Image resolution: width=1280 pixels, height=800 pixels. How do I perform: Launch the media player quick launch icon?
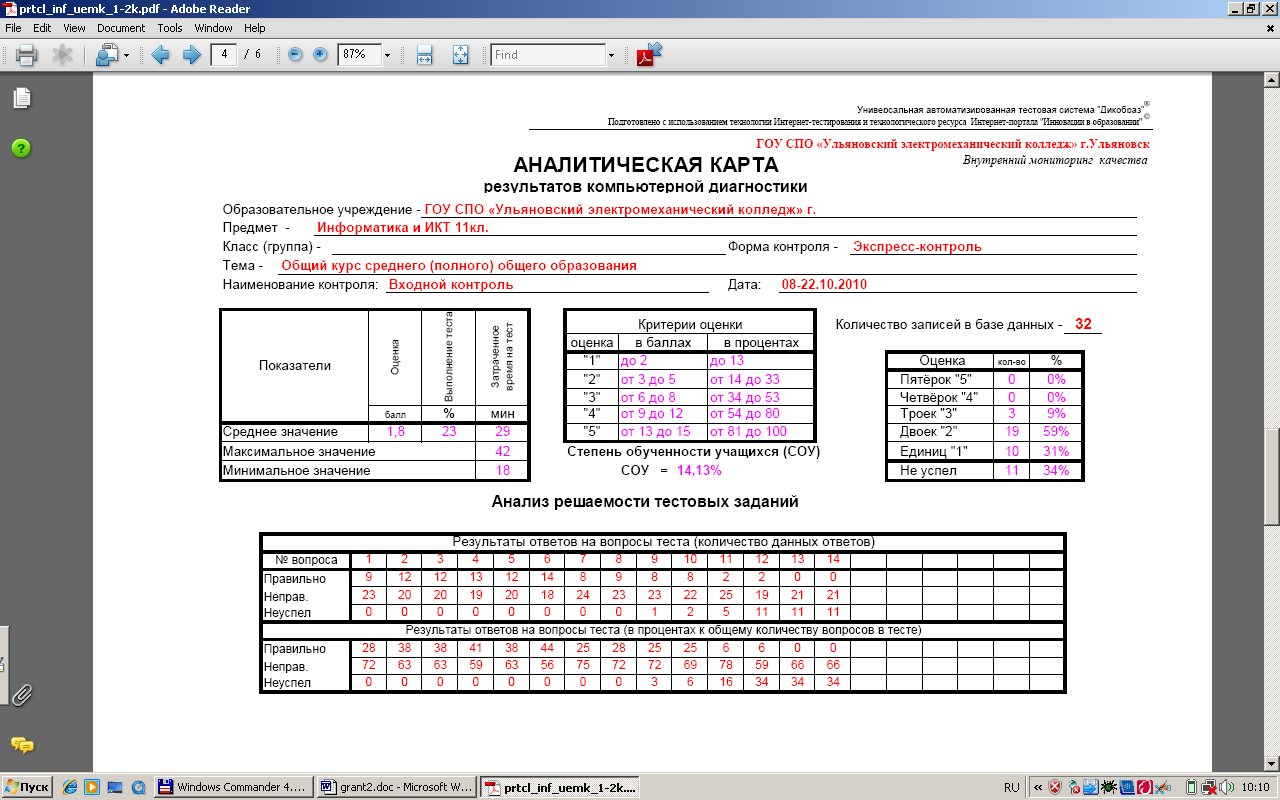pos(92,787)
